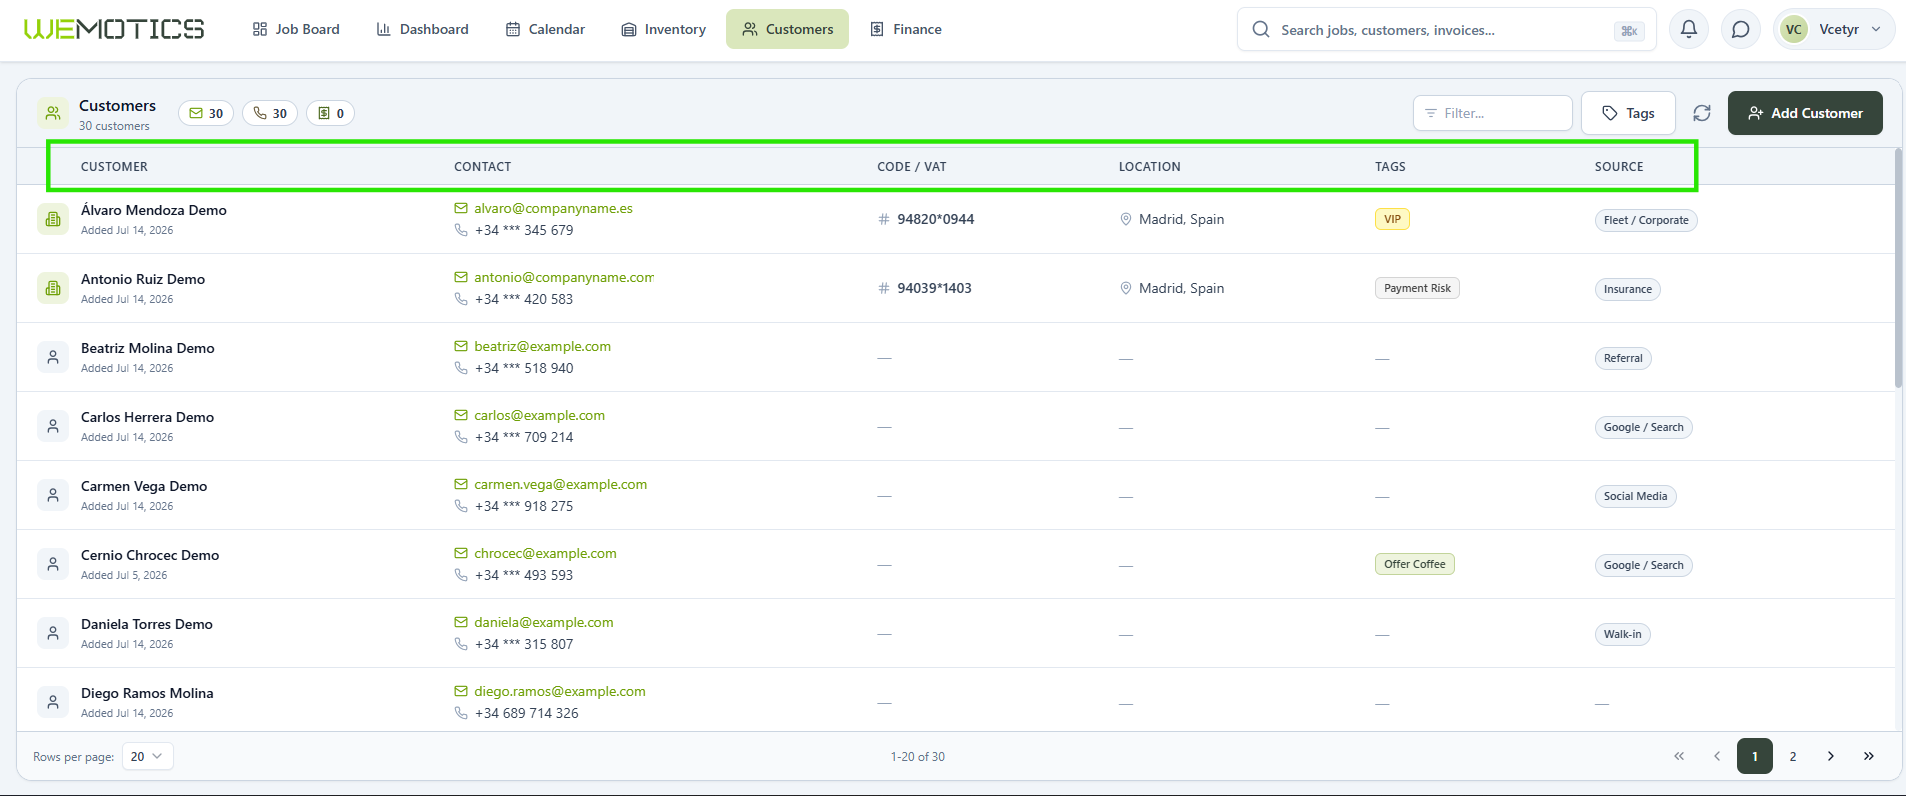This screenshot has height=796, width=1906.
Task: Go to the Inventory tab
Action: click(664, 29)
